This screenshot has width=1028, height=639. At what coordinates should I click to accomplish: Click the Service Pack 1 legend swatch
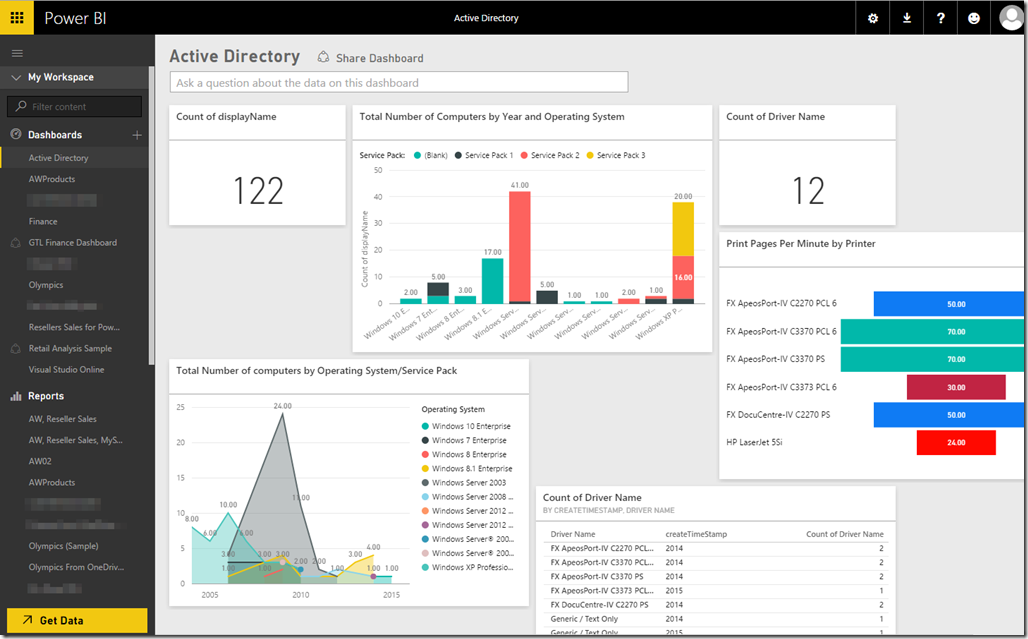(458, 155)
